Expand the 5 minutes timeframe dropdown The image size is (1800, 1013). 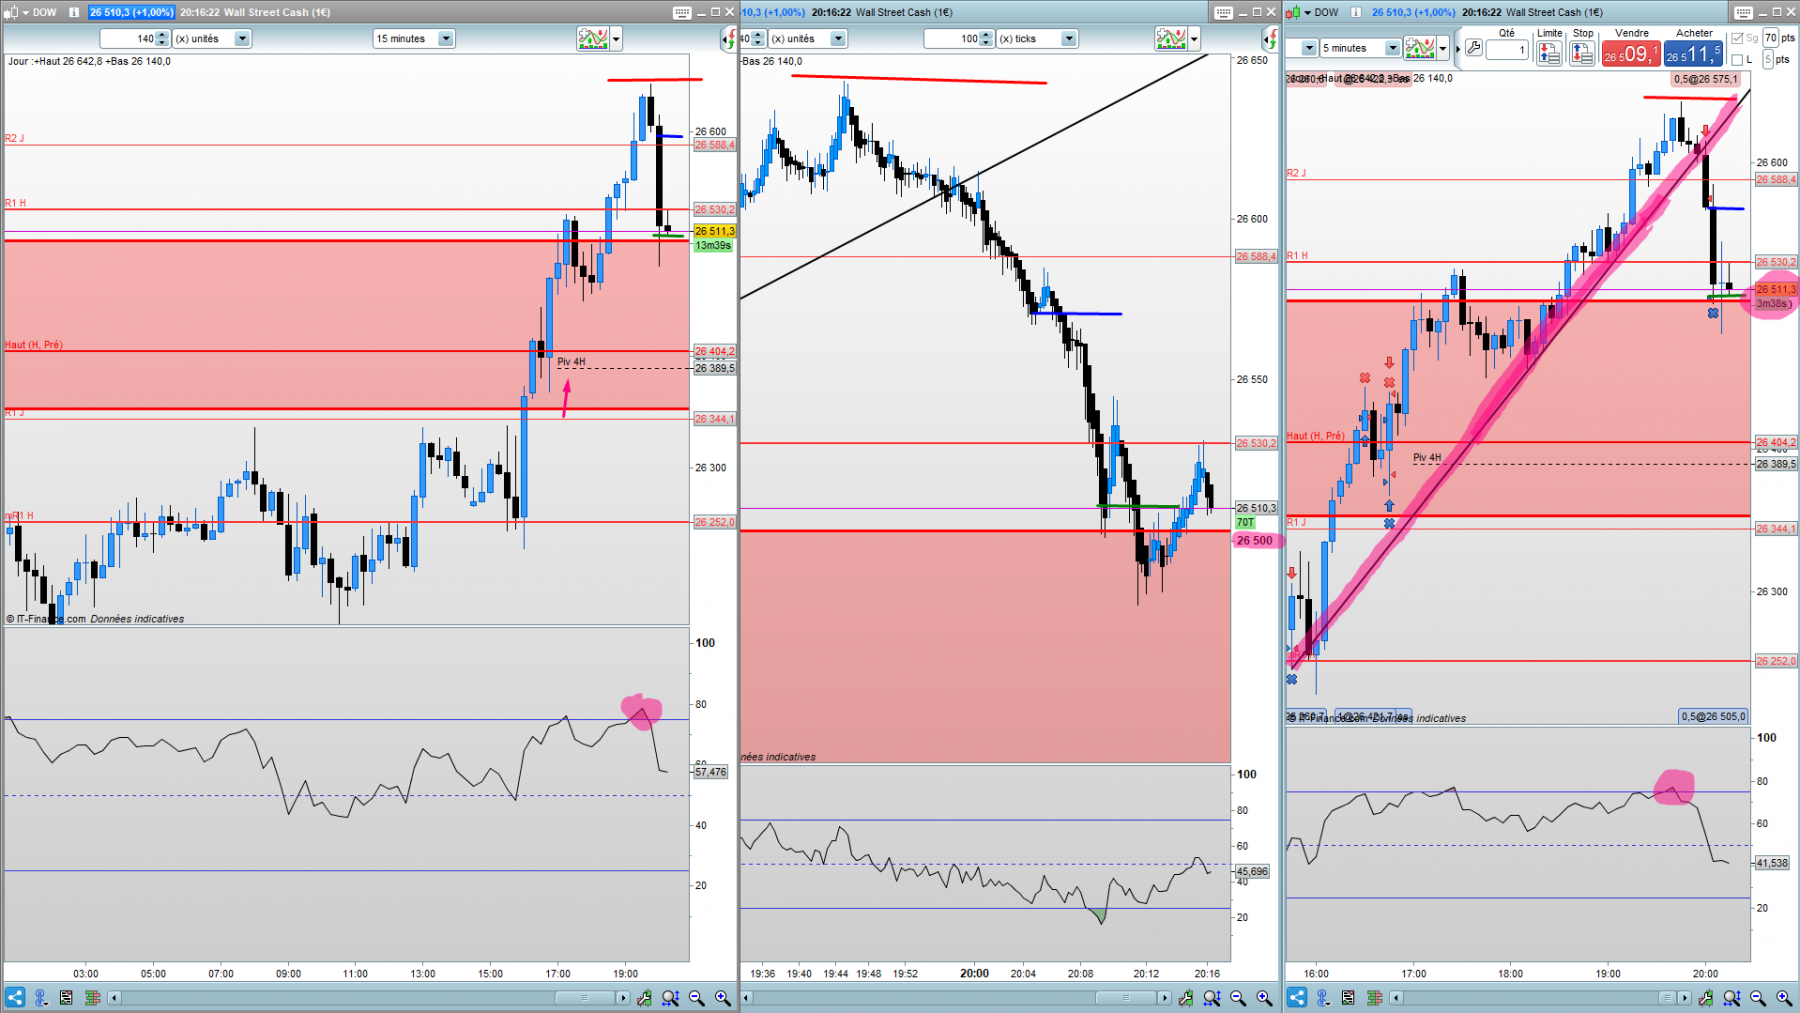point(1392,48)
